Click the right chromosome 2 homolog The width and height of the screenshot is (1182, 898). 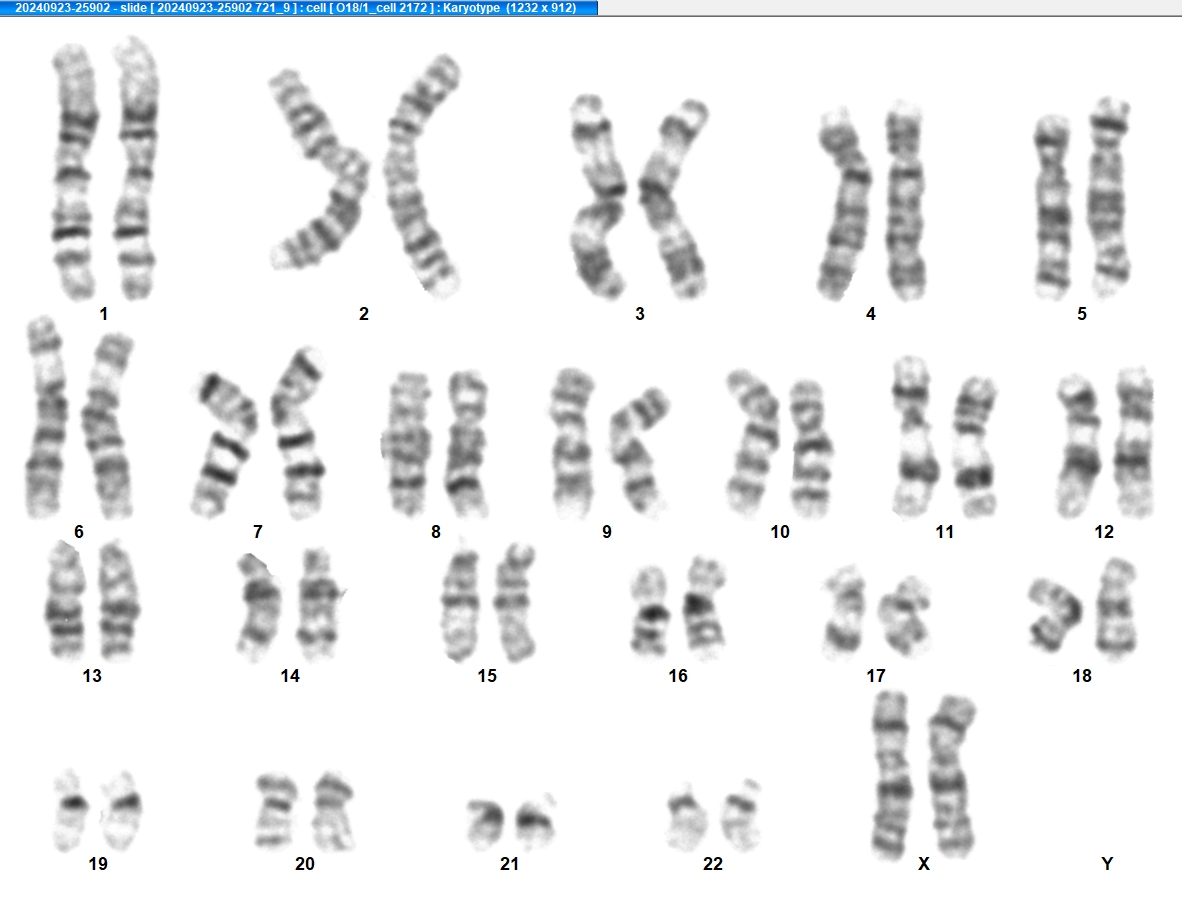(422, 175)
